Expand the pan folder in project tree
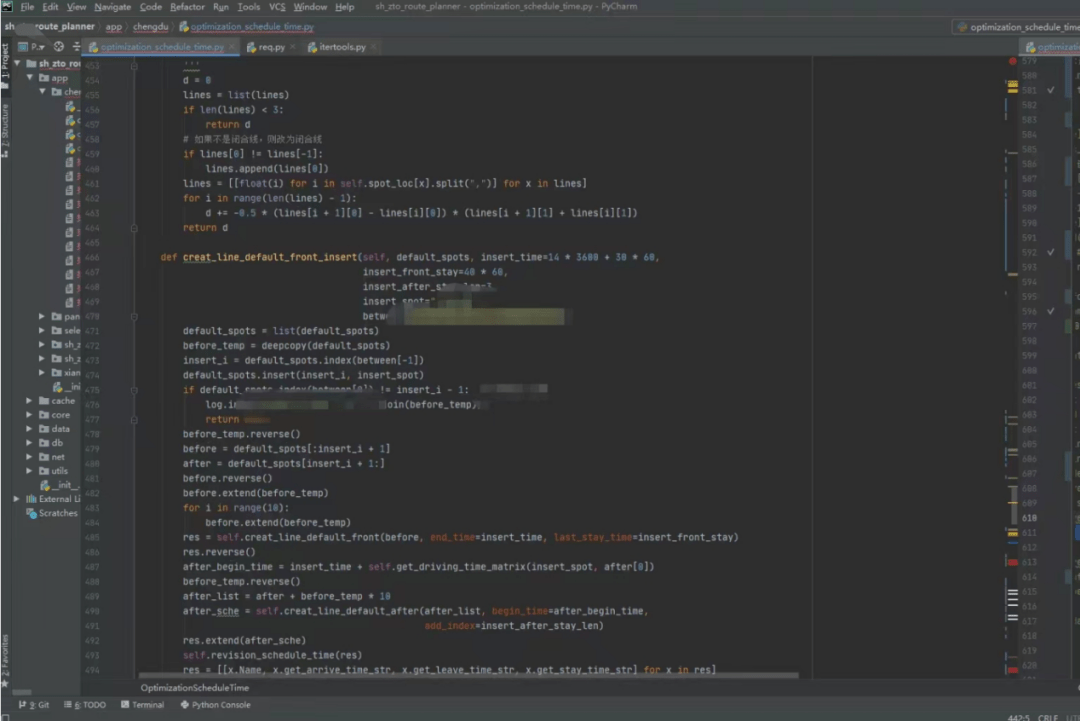The width and height of the screenshot is (1080, 721). pyautogui.click(x=42, y=317)
